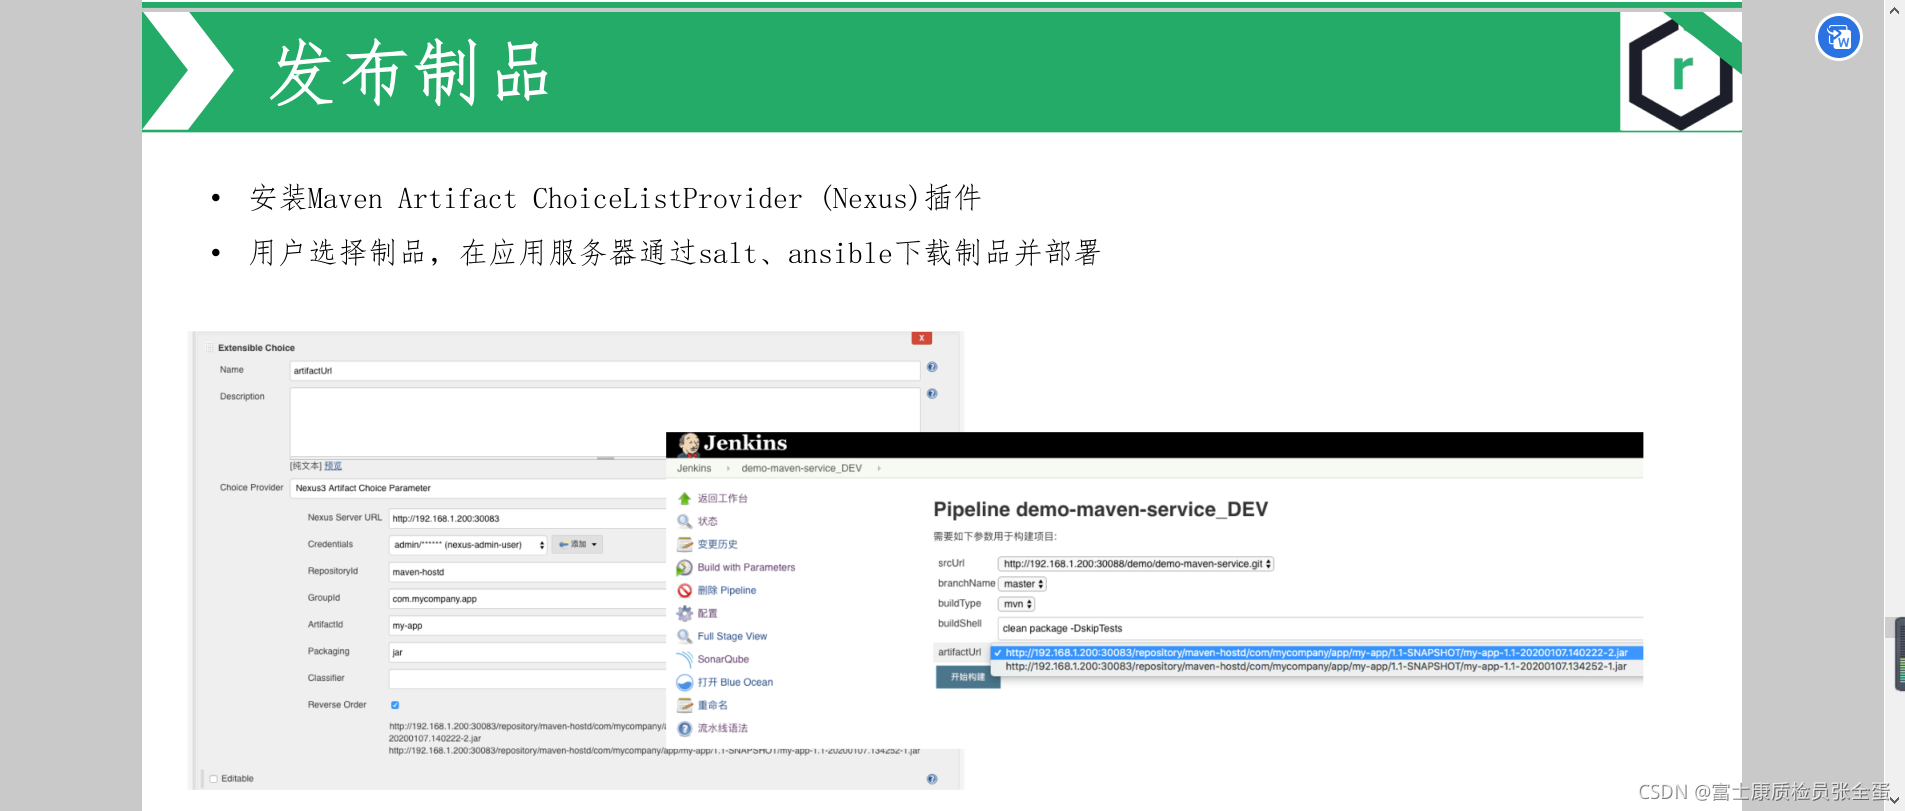Click the Jenkins butler logo

[689, 444]
